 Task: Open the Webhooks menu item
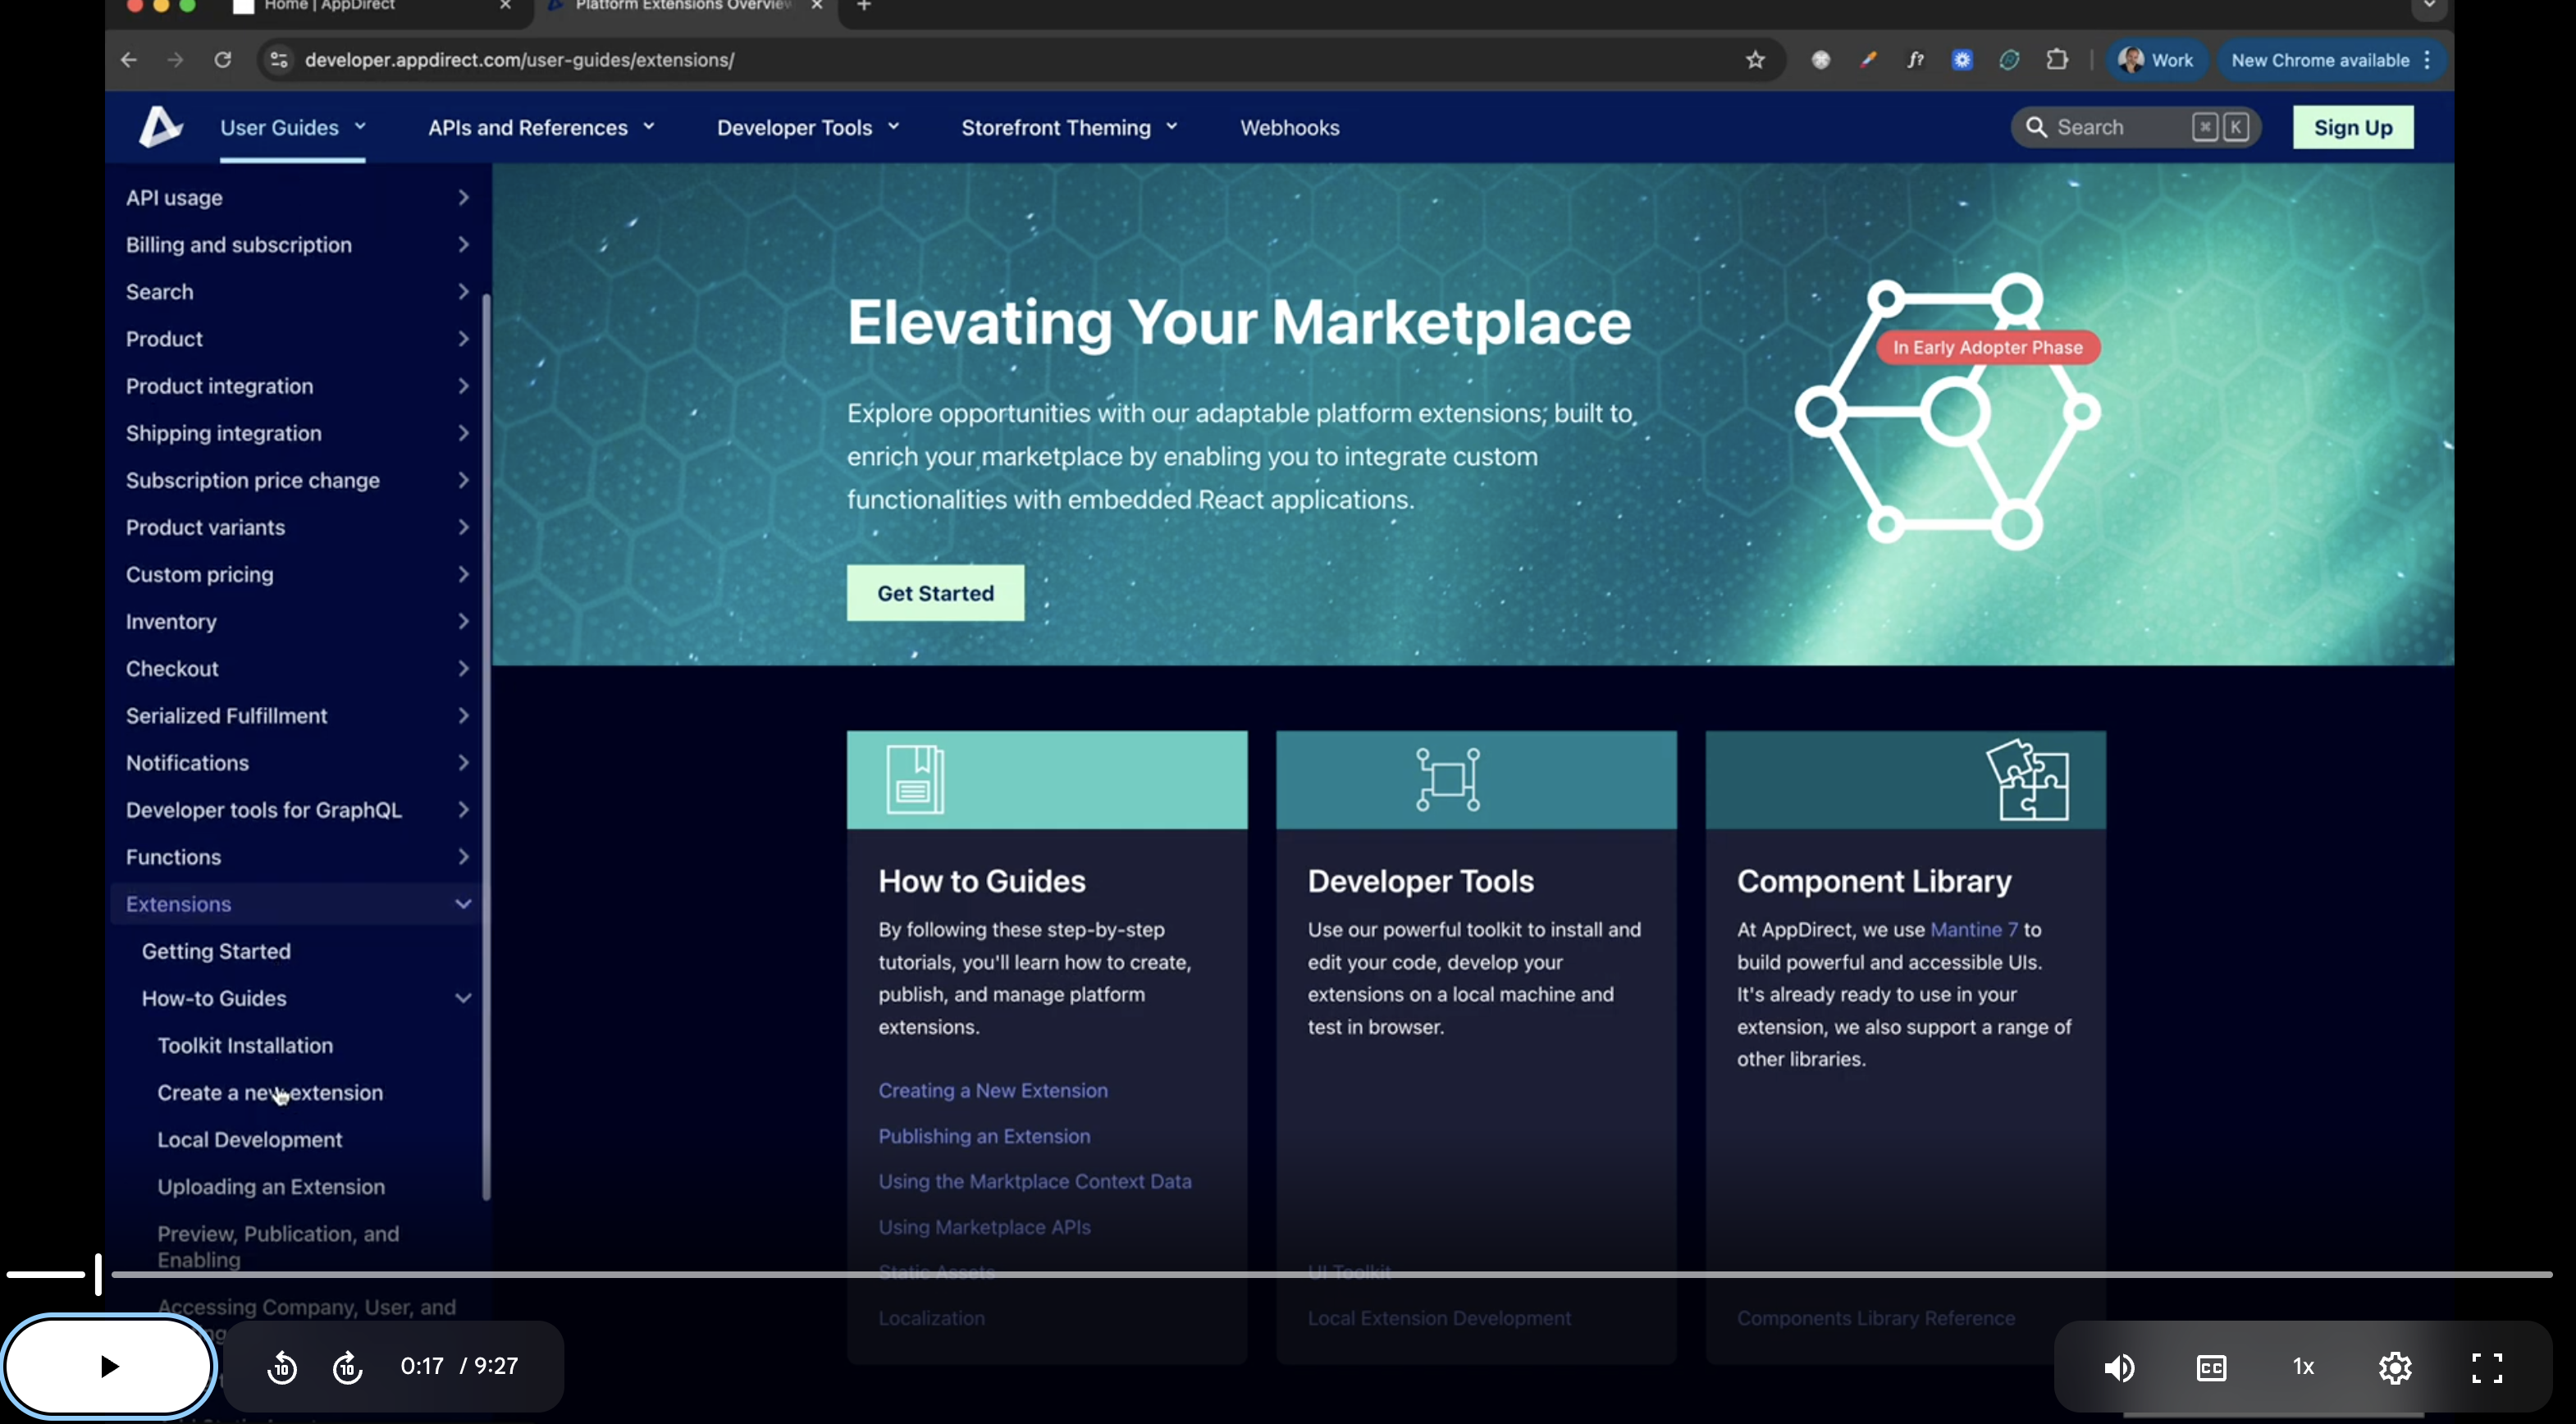tap(1289, 128)
